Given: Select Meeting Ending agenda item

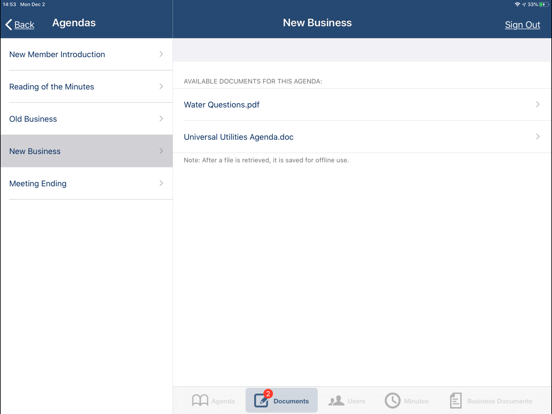Looking at the screenshot, I should pyautogui.click(x=87, y=183).
